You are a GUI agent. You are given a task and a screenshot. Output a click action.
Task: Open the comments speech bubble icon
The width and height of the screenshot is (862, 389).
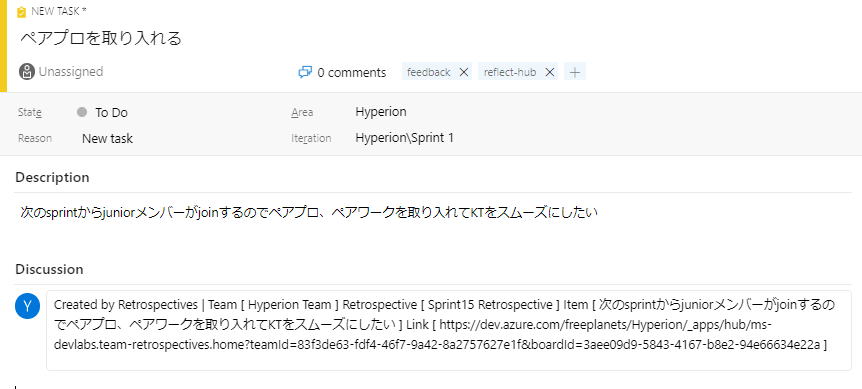point(305,72)
